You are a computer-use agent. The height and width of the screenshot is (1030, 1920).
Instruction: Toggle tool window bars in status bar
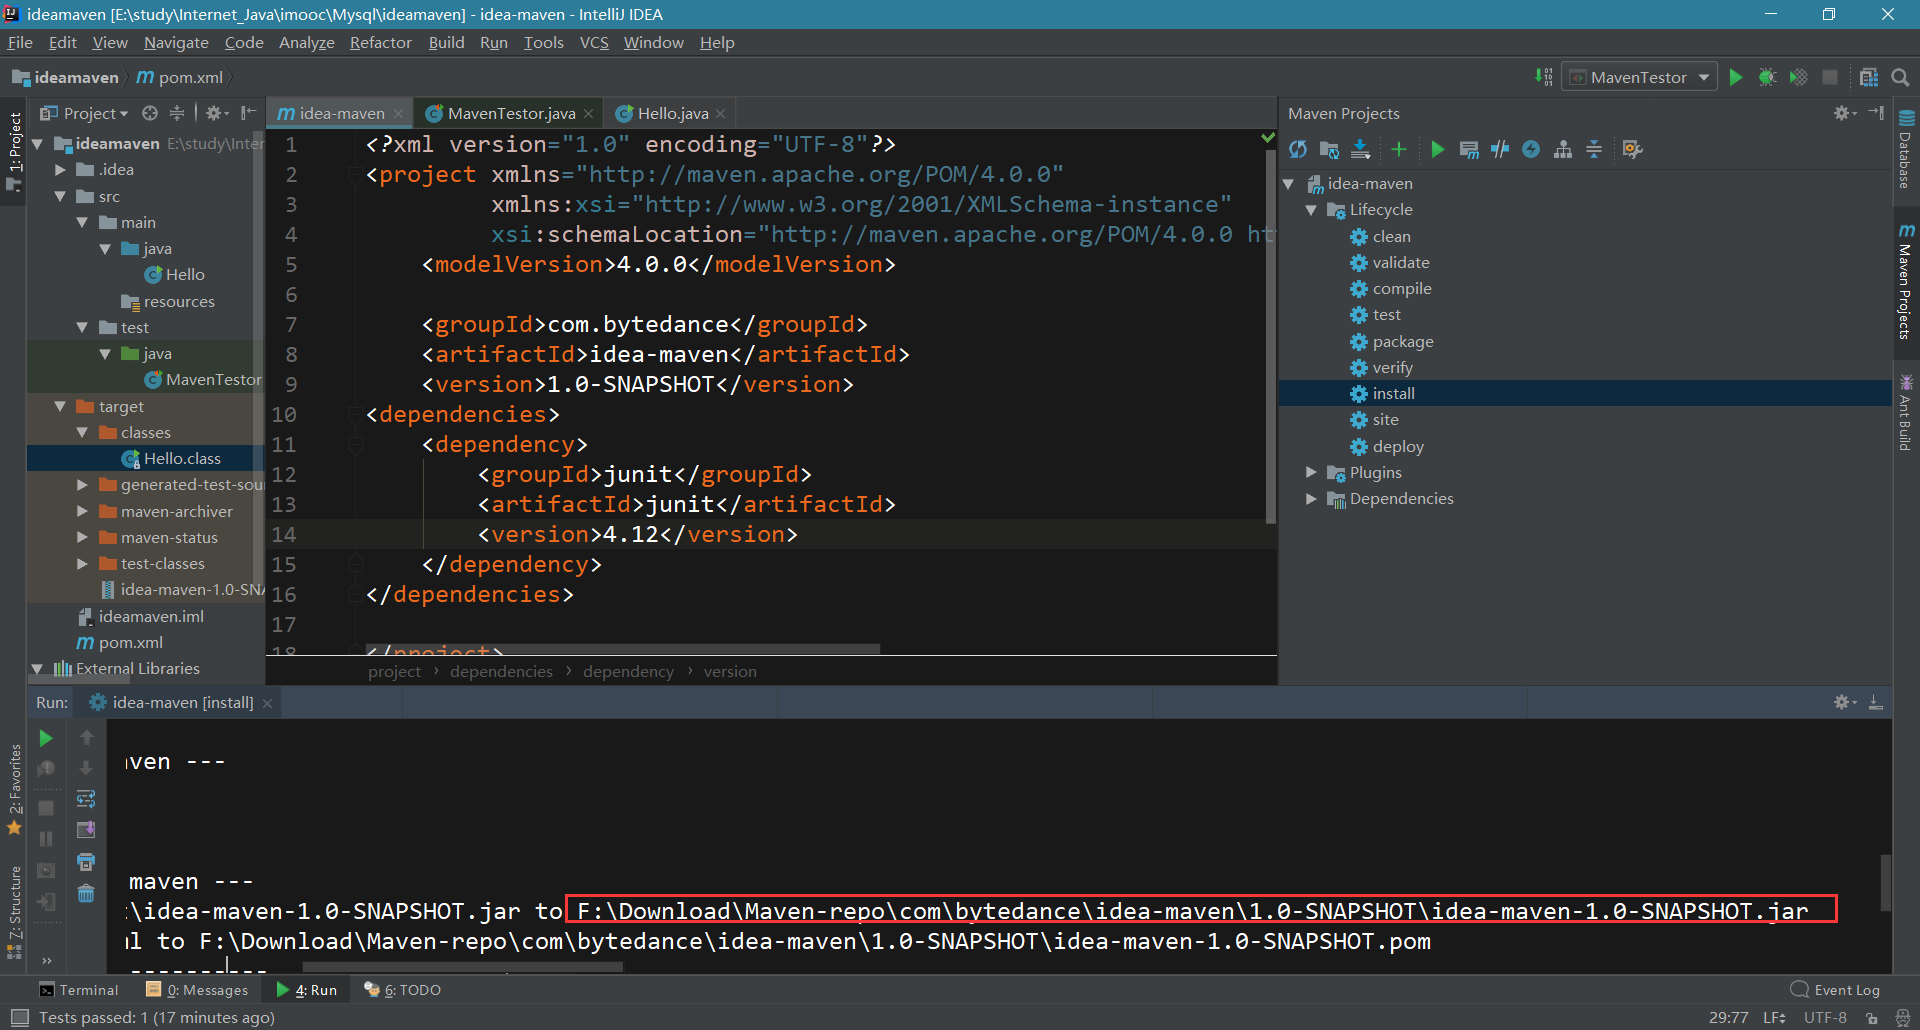click(x=18, y=1017)
